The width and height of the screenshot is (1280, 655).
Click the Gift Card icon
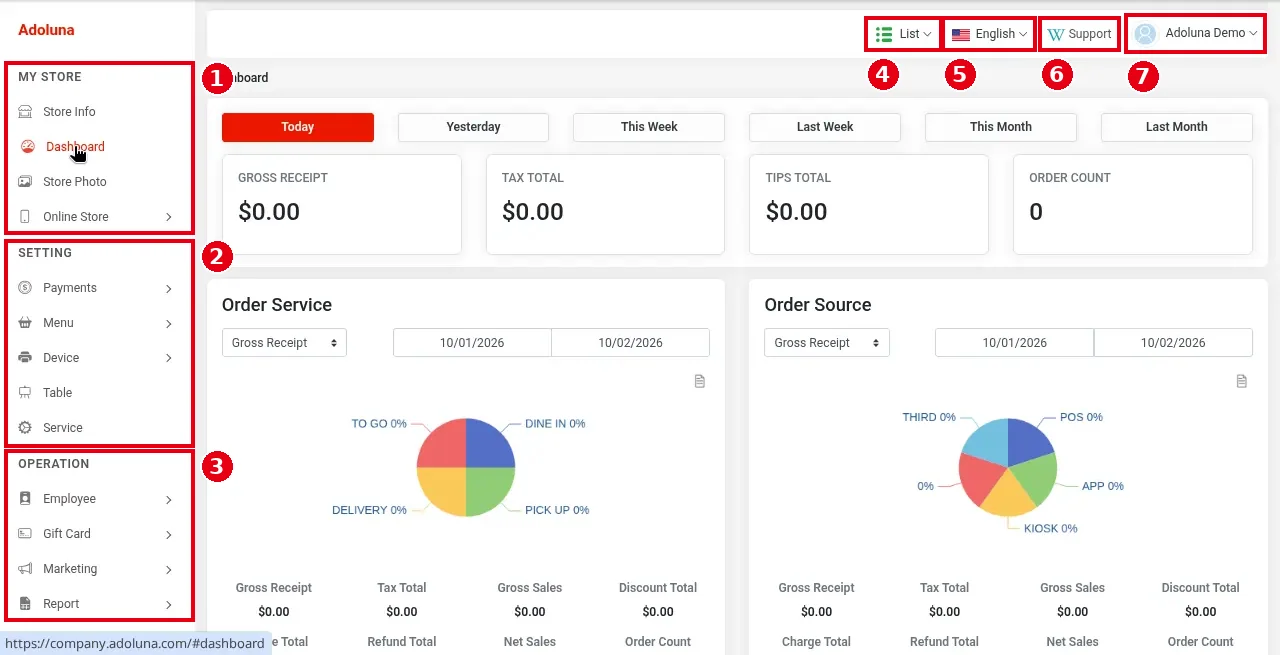coord(25,533)
